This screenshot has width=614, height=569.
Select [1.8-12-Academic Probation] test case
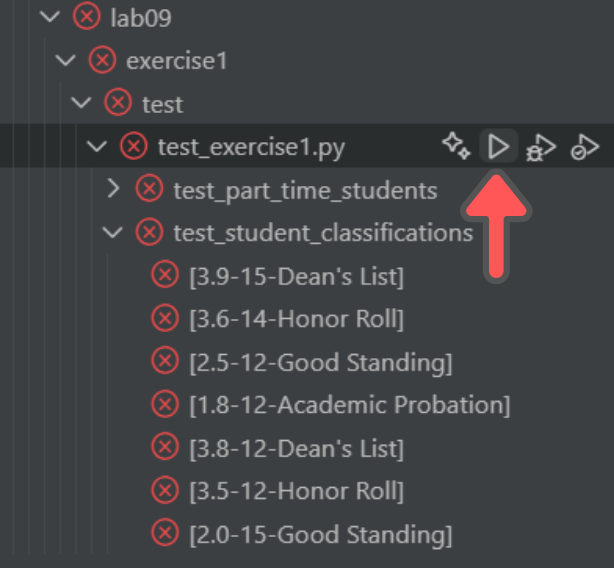coord(350,405)
